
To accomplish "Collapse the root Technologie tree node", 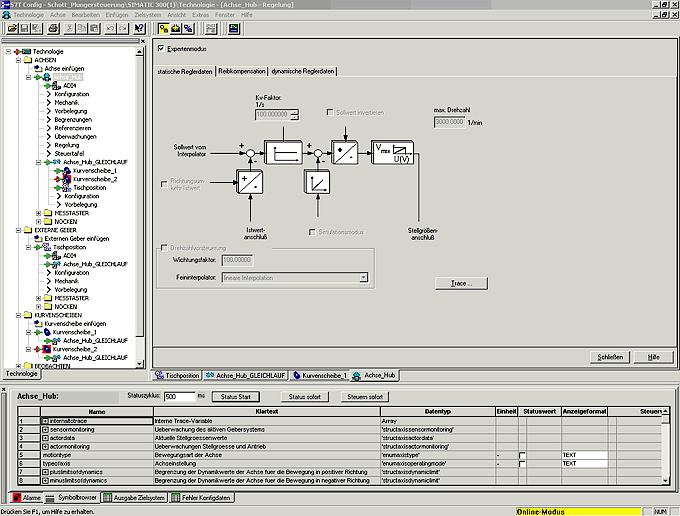I will 9,51.
